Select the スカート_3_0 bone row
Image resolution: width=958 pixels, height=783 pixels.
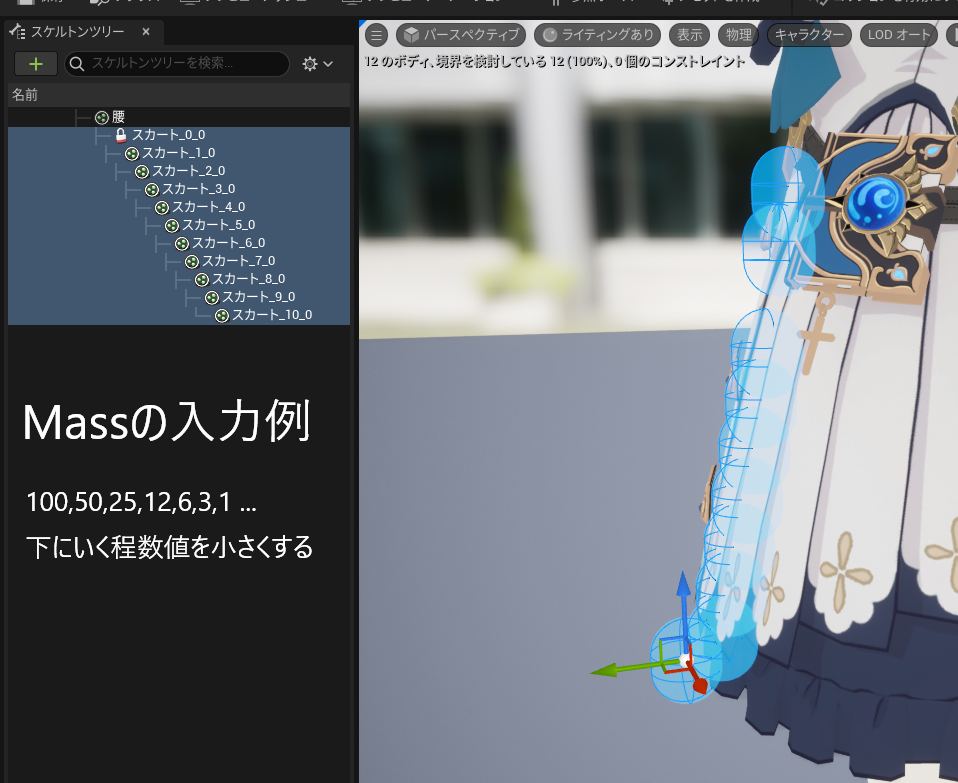(178, 189)
